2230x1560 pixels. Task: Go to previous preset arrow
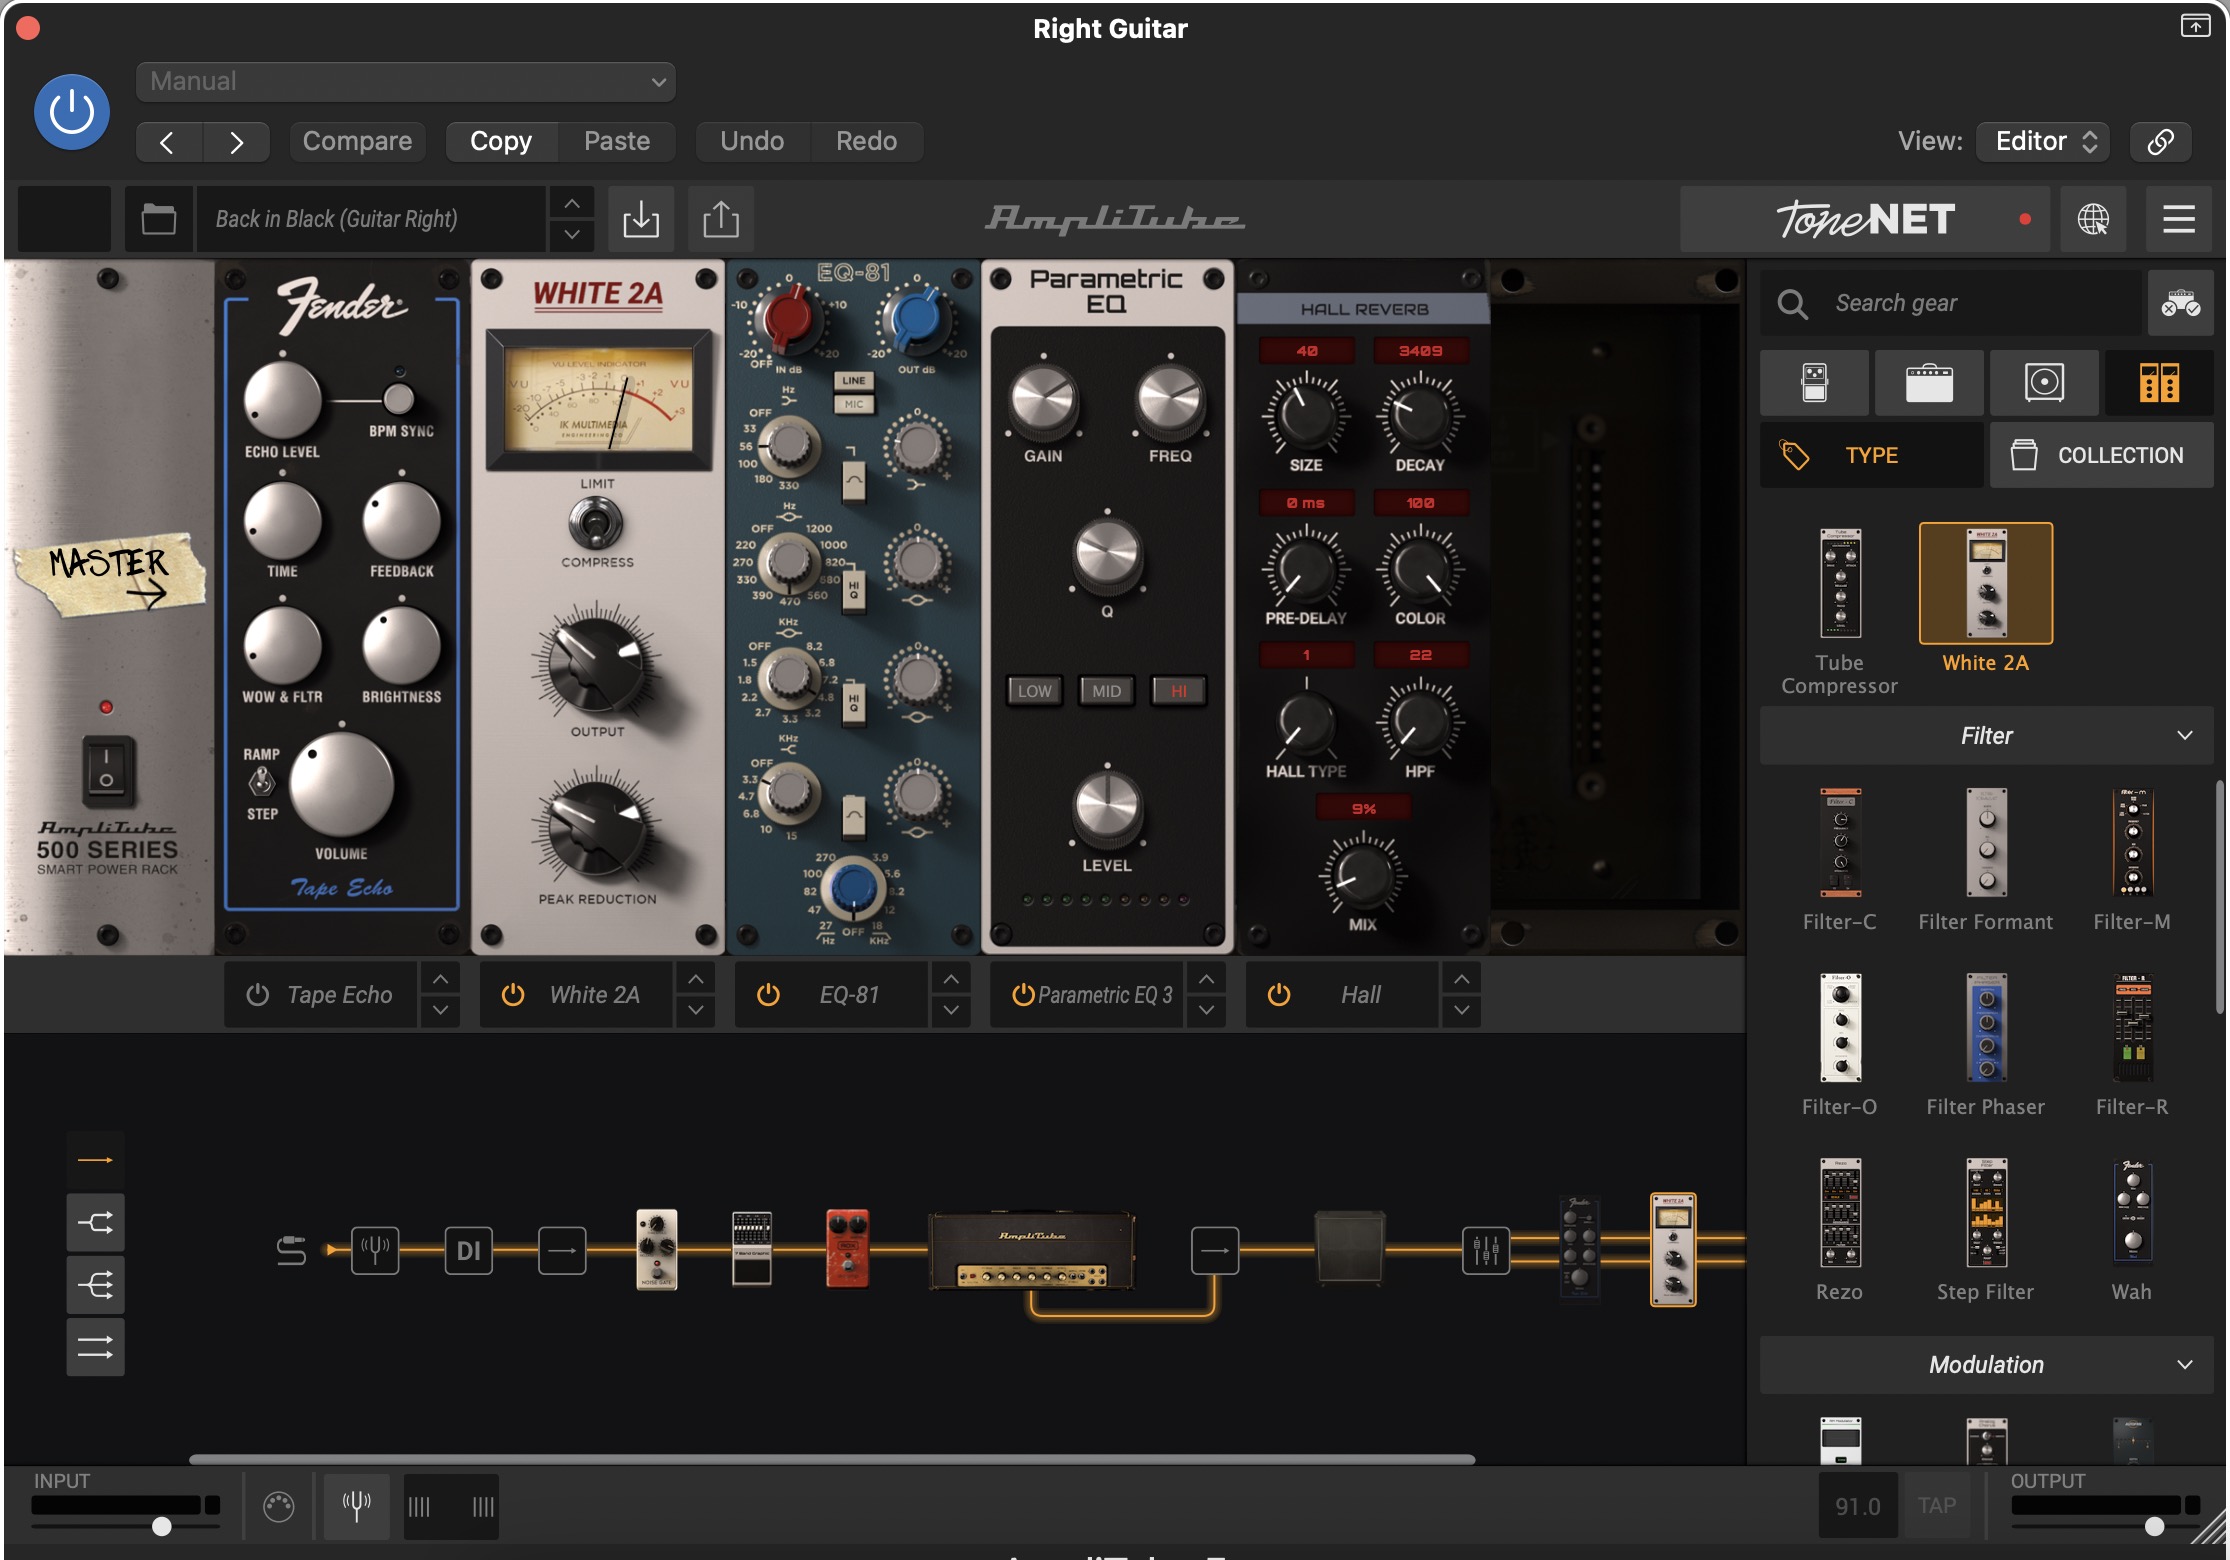[168, 142]
